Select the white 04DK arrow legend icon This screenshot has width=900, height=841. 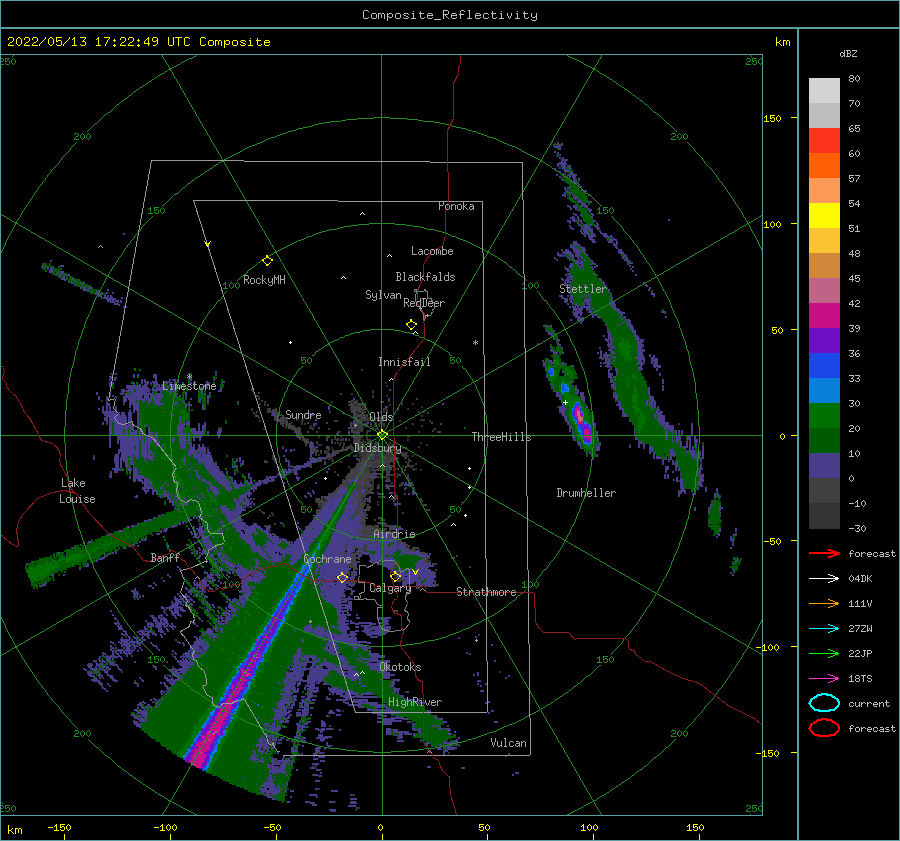tap(824, 579)
